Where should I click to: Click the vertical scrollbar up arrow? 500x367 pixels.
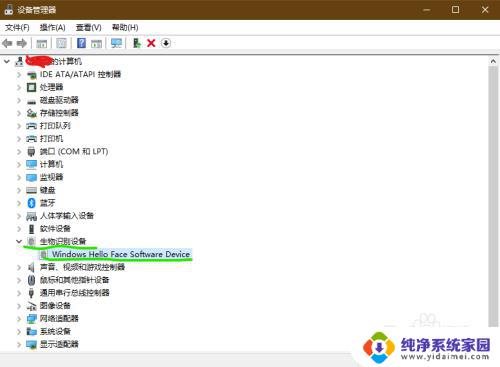493,61
